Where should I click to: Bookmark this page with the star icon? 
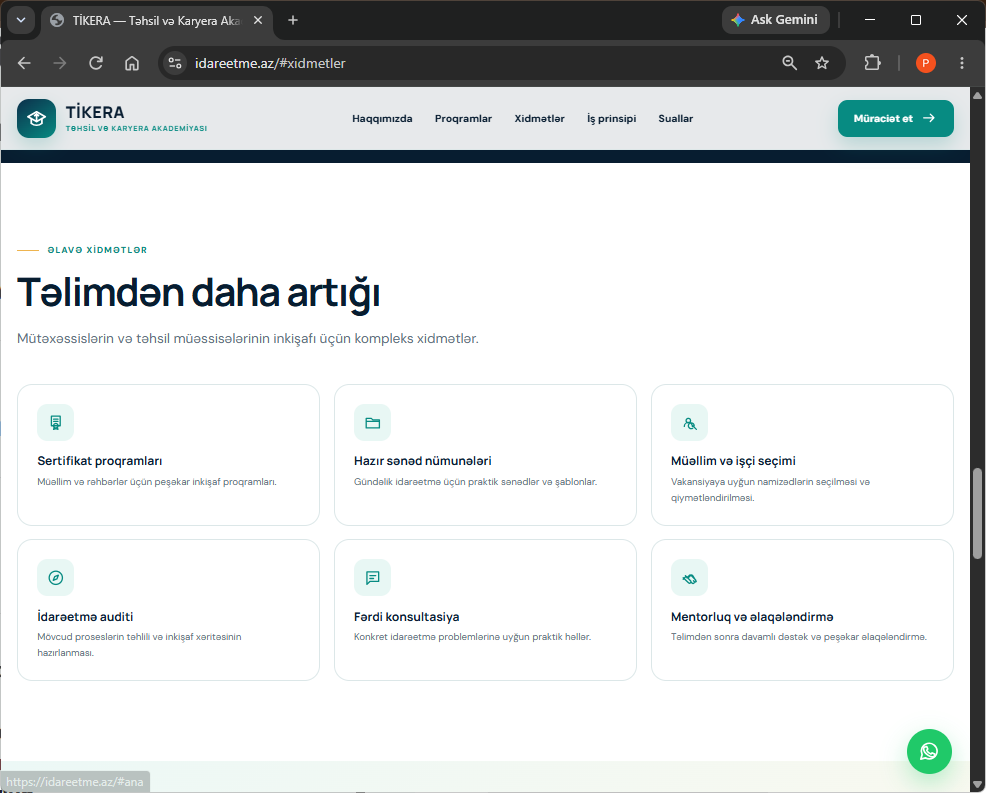click(822, 63)
